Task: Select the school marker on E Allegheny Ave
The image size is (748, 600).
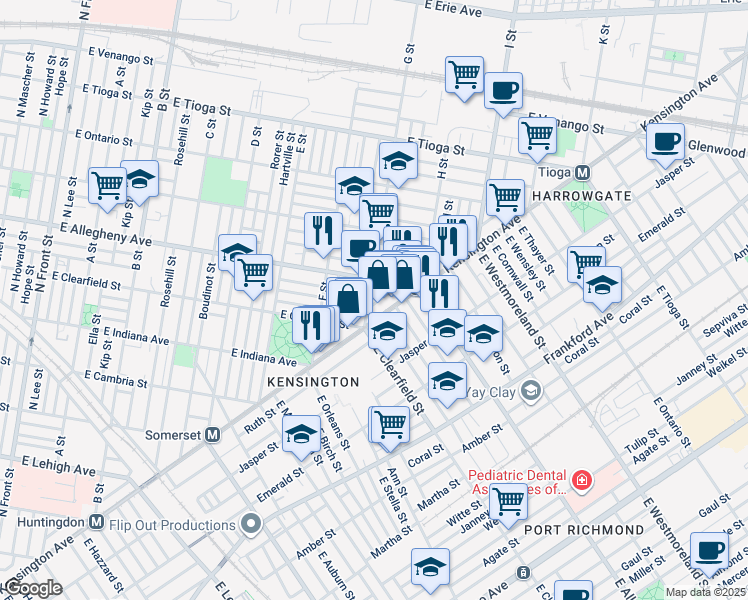Action: pos(237,250)
